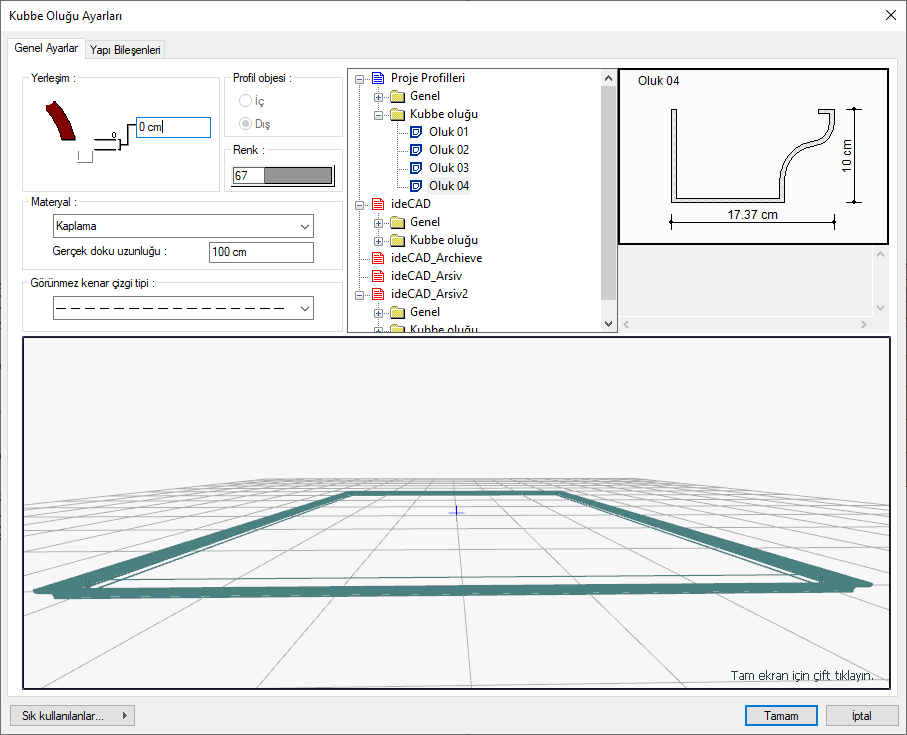907x735 pixels.
Task: Switch to the Yapı Bileşenleri tab
Action: pyautogui.click(x=125, y=49)
